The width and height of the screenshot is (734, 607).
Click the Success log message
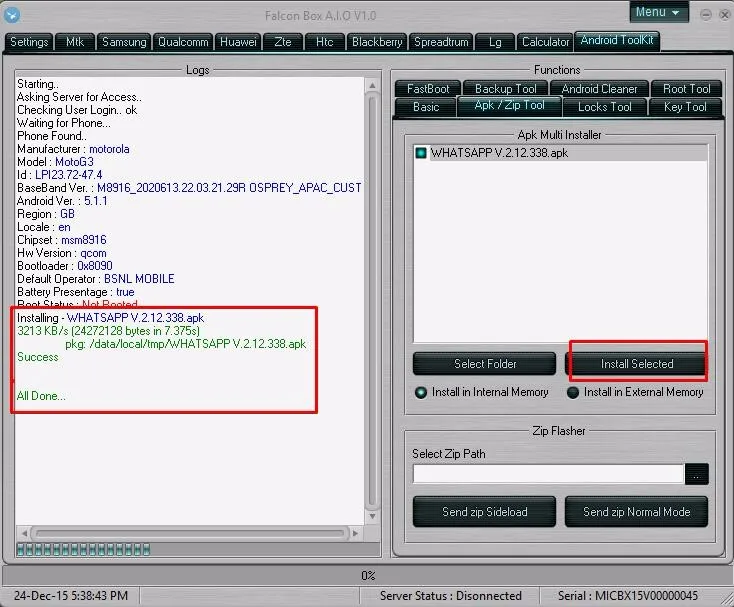pos(38,357)
